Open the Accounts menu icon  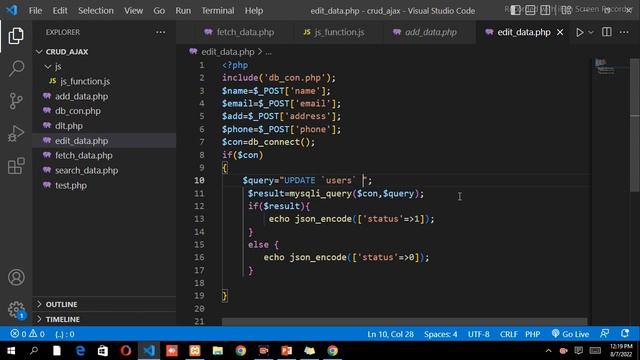[16, 278]
